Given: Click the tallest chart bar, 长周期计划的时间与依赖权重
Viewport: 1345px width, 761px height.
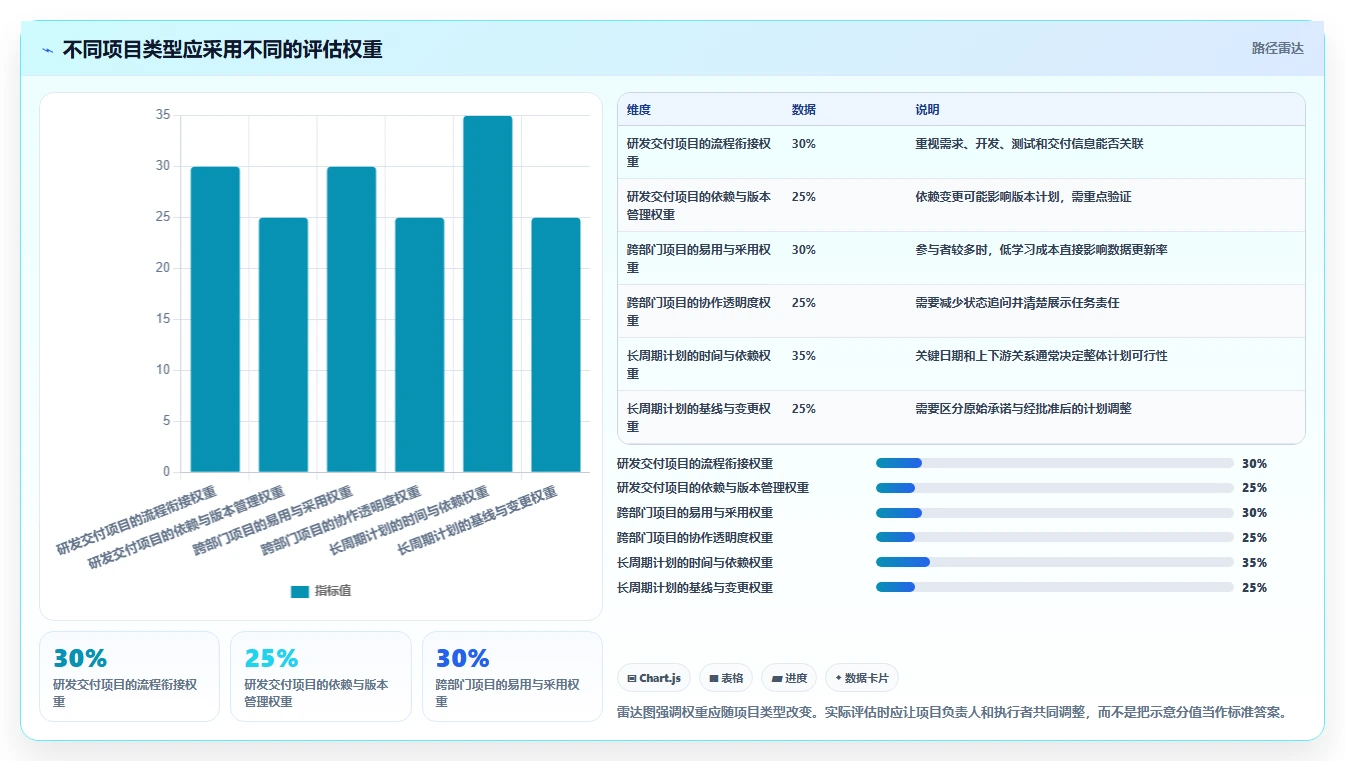Looking at the screenshot, I should click(x=488, y=294).
